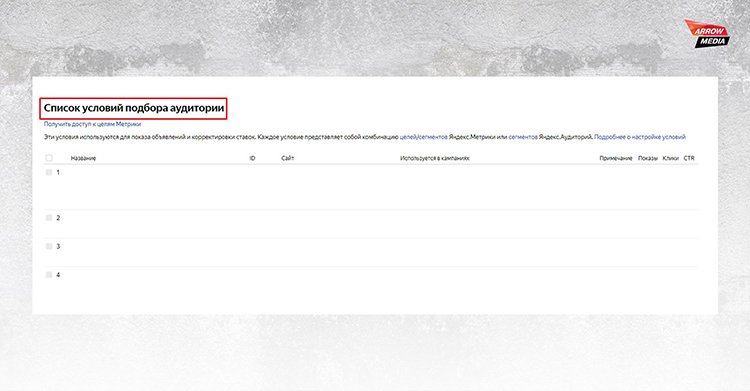Image resolution: width=750 pixels, height=391 pixels.
Task: Click the 'Сайт' column header
Action: [287, 158]
